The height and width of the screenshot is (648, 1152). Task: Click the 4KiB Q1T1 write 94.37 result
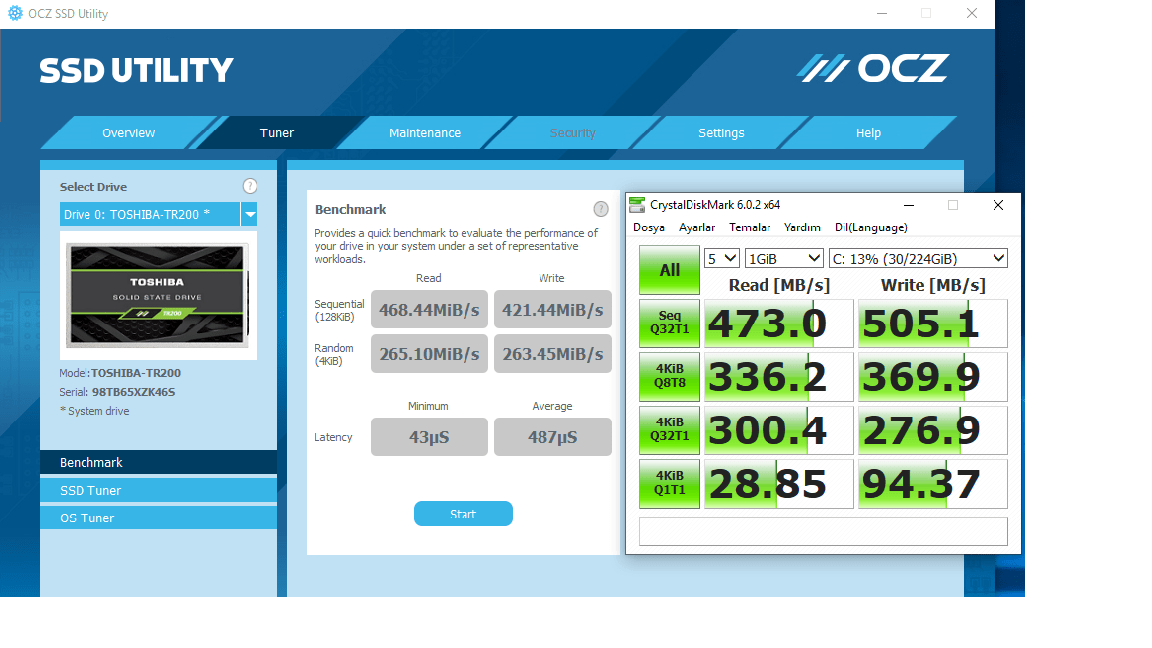coord(932,484)
